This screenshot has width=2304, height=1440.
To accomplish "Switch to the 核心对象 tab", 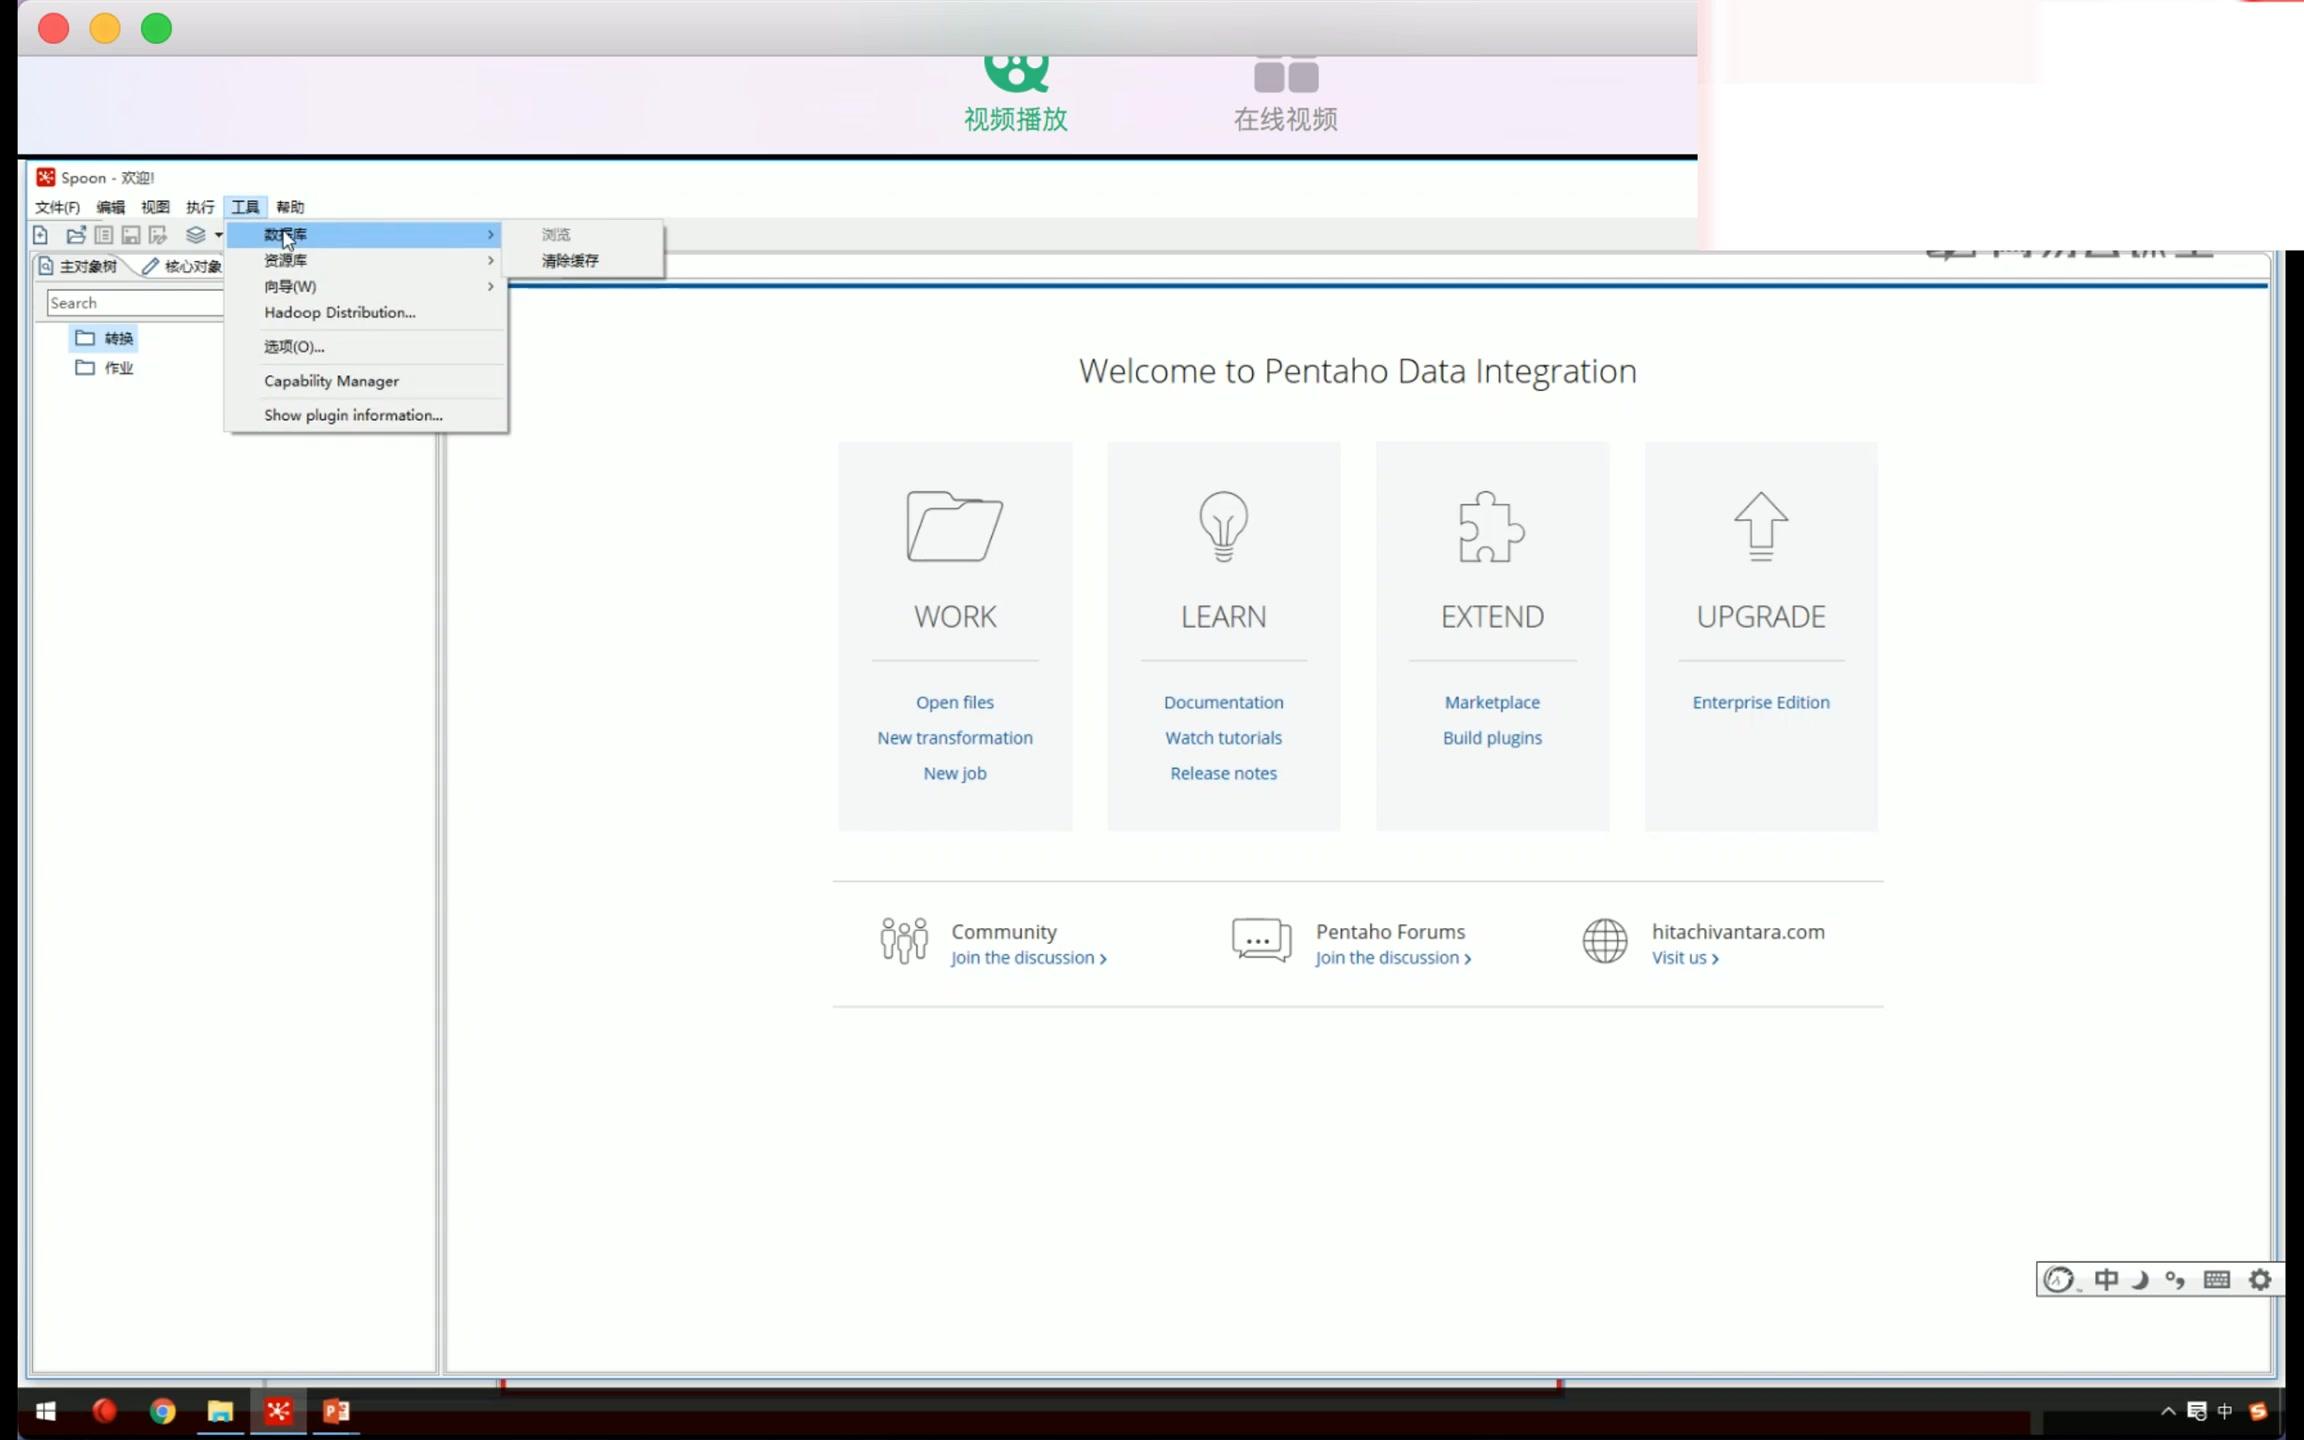I will tap(182, 266).
